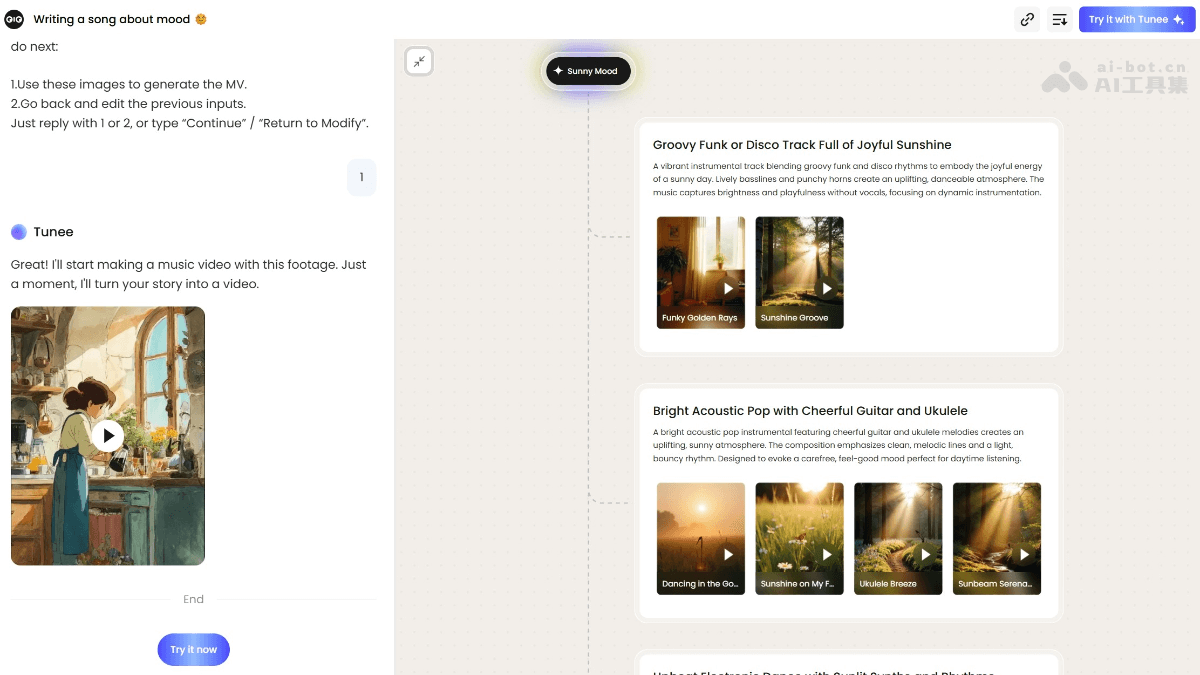Image resolution: width=1200 pixels, height=675 pixels.
Task: Open the Groovy Funk or Disco Track card title
Action: (x=802, y=145)
